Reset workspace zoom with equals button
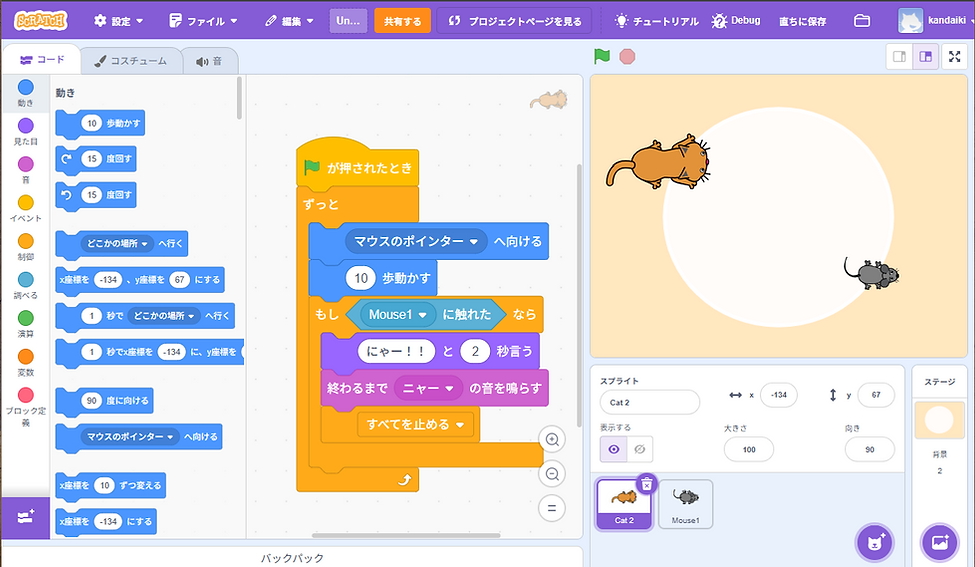975x567 pixels. point(552,508)
